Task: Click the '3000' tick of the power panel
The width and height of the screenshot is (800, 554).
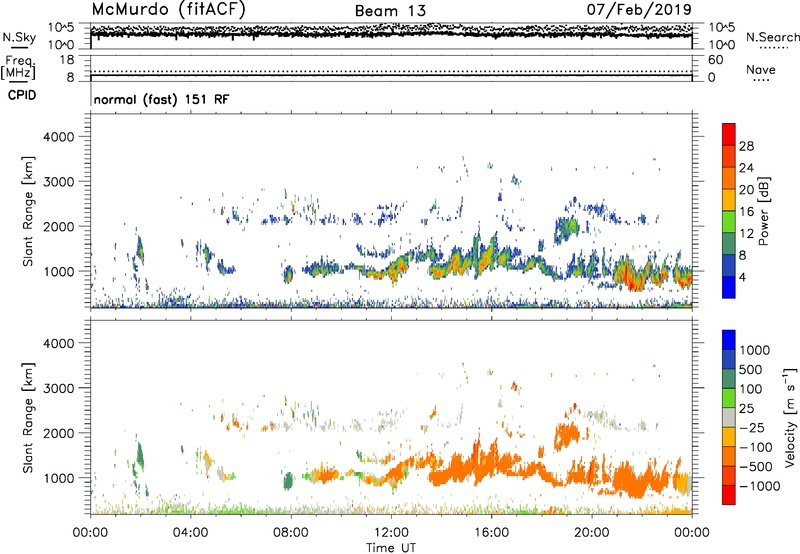Action: pyautogui.click(x=59, y=182)
